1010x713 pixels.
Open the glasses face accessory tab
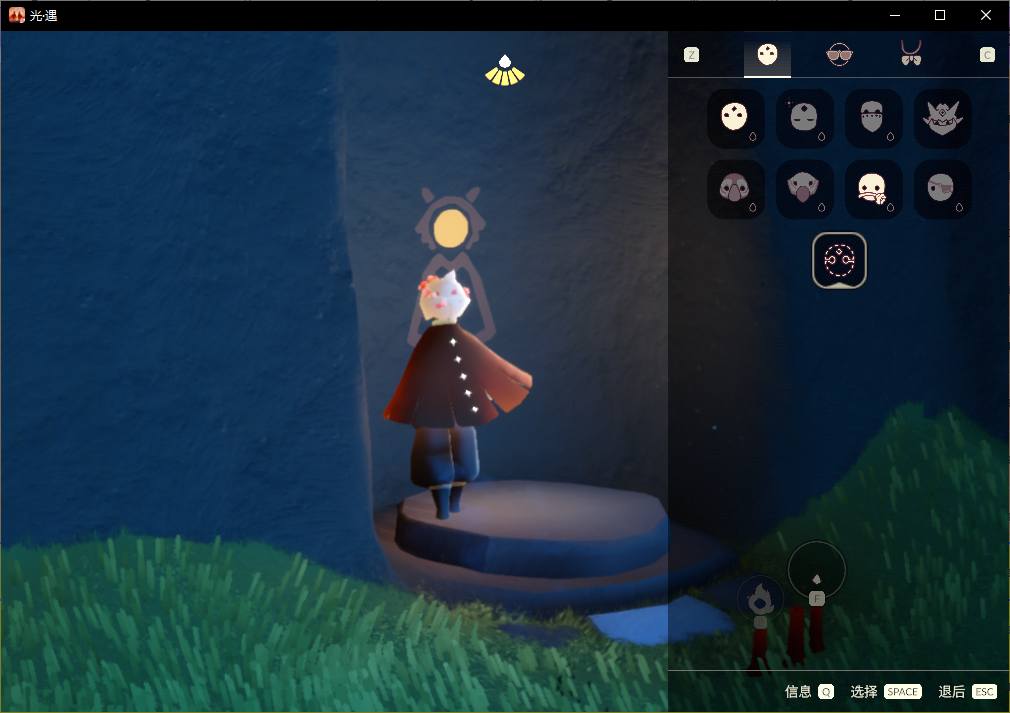tap(839, 55)
